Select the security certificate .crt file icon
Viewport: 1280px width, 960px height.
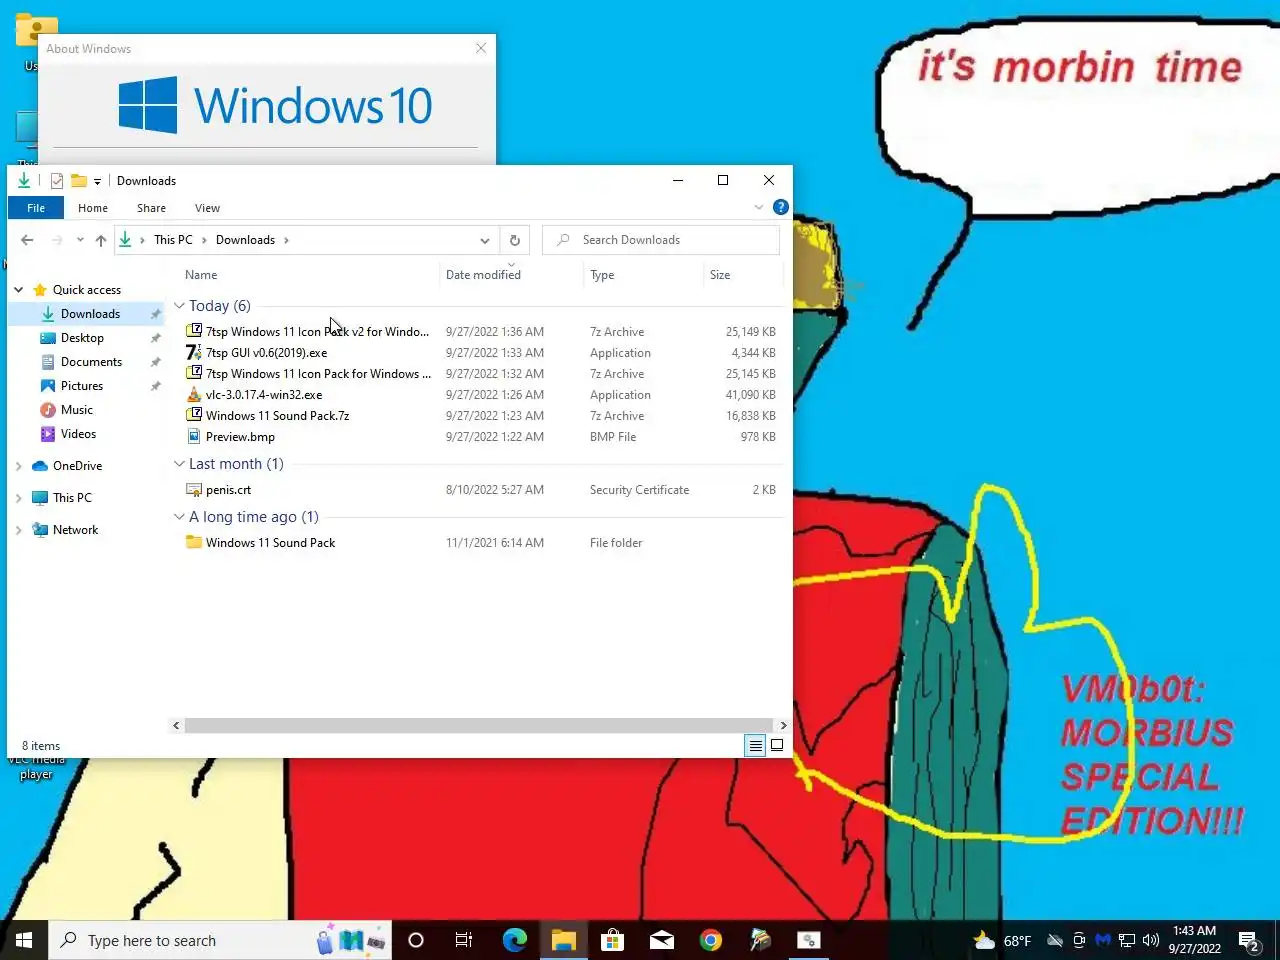click(194, 489)
